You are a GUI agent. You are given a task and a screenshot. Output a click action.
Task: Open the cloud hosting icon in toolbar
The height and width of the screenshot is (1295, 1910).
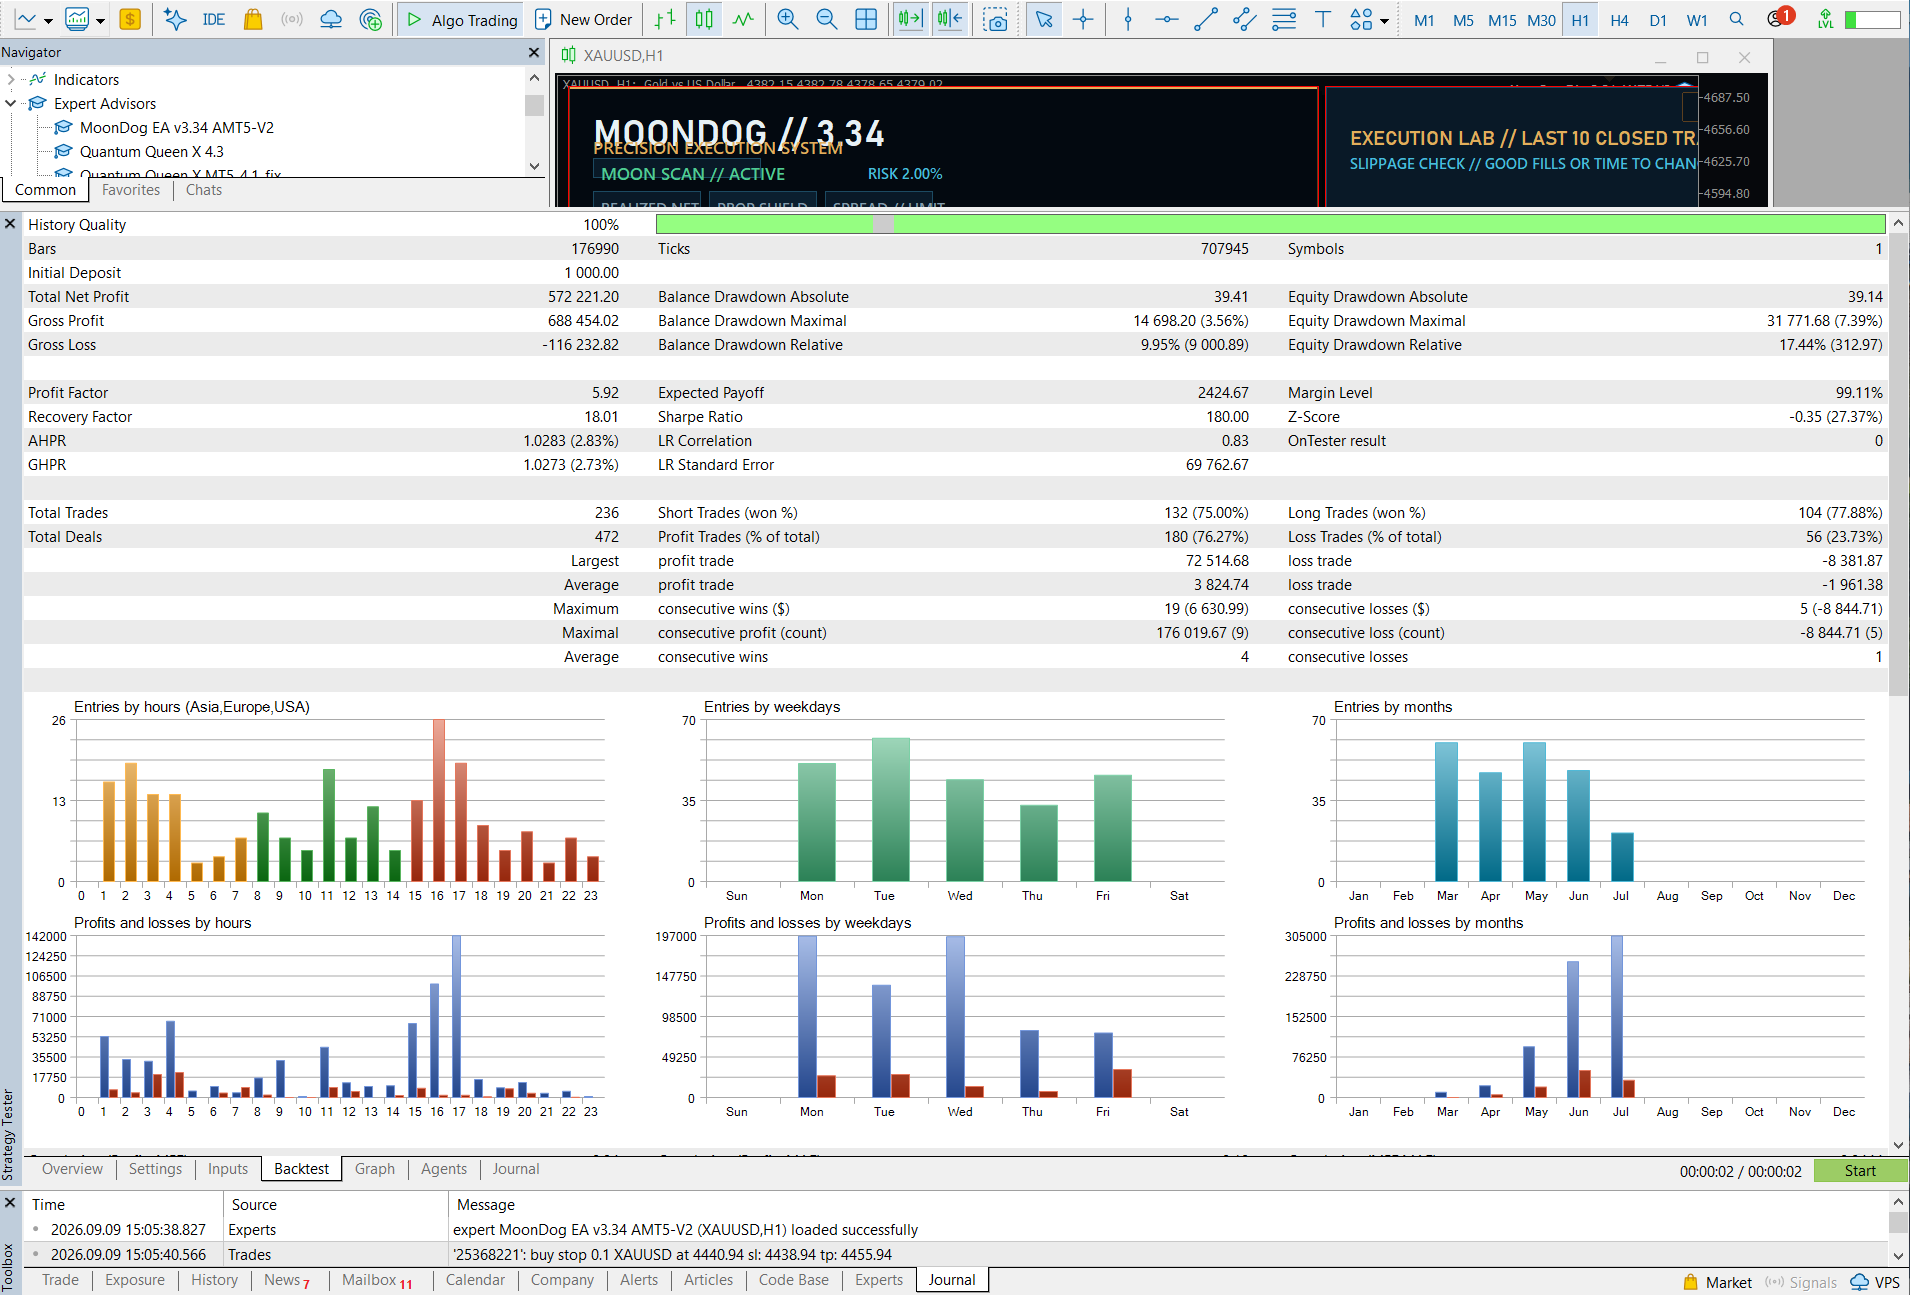pos(331,19)
